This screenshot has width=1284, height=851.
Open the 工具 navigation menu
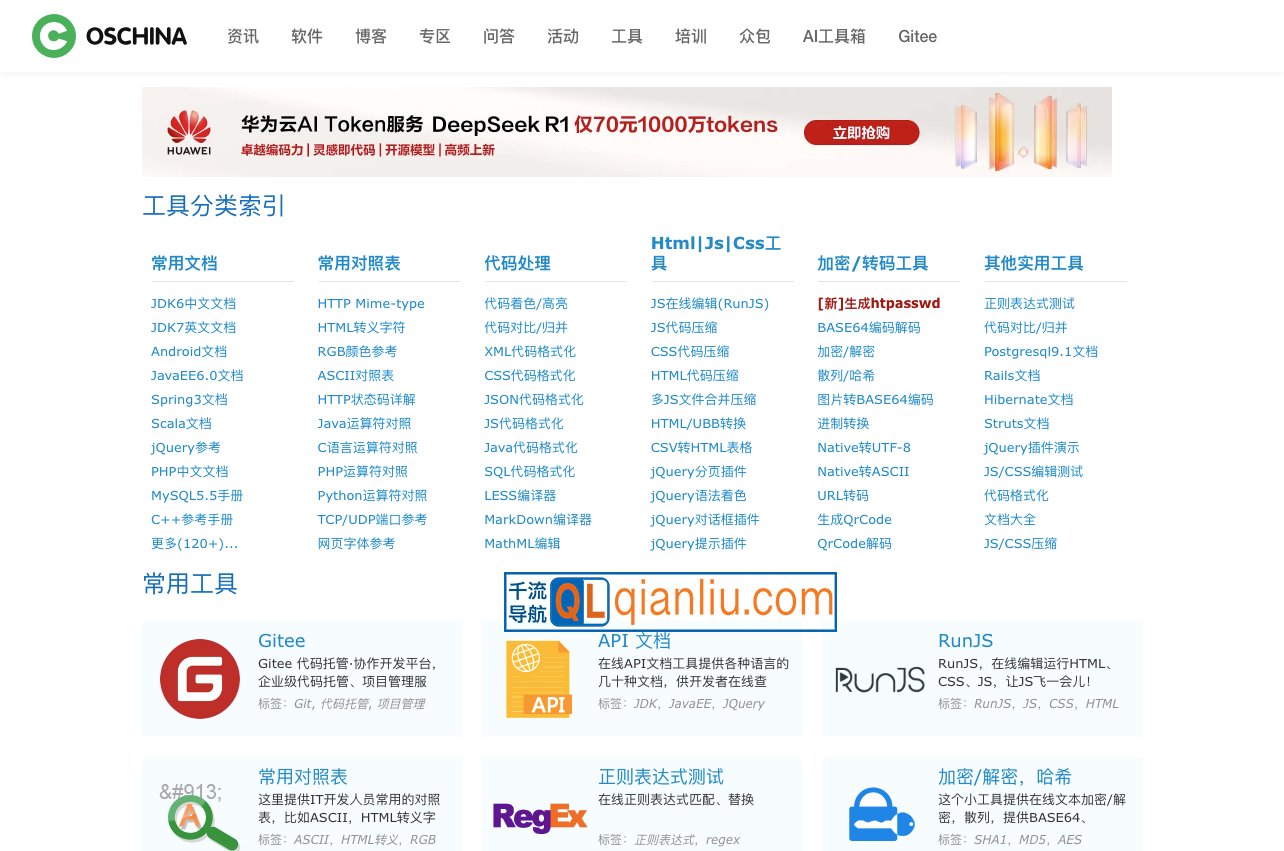coord(627,36)
